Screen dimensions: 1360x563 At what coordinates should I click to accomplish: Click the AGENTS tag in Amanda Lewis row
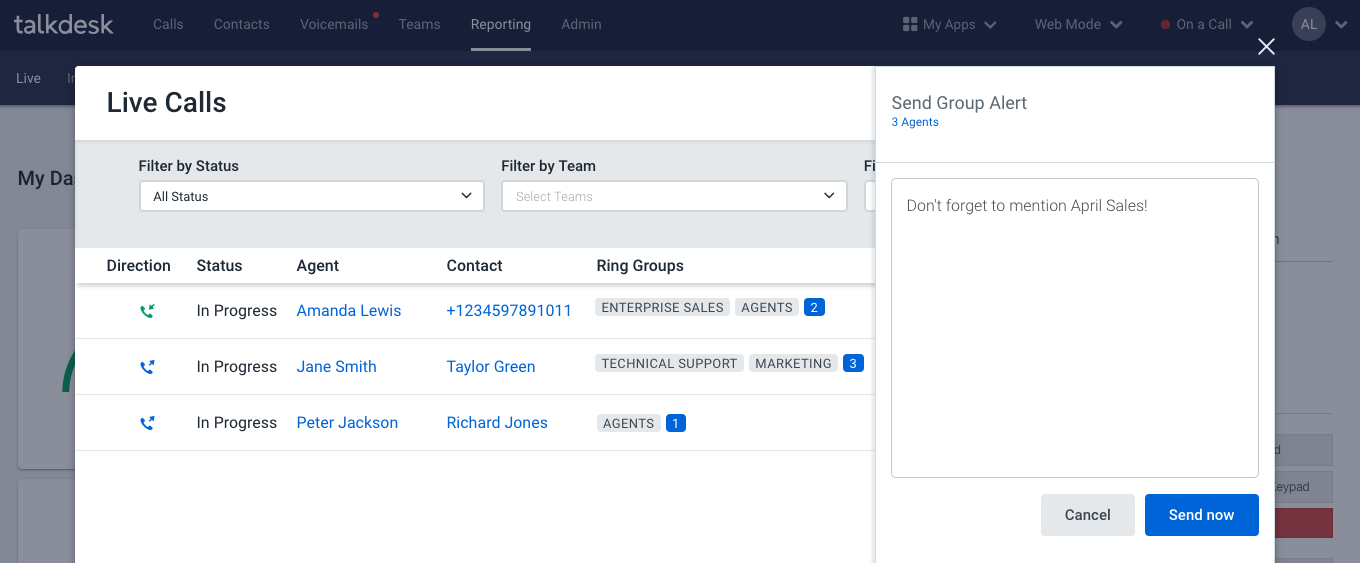click(x=767, y=307)
